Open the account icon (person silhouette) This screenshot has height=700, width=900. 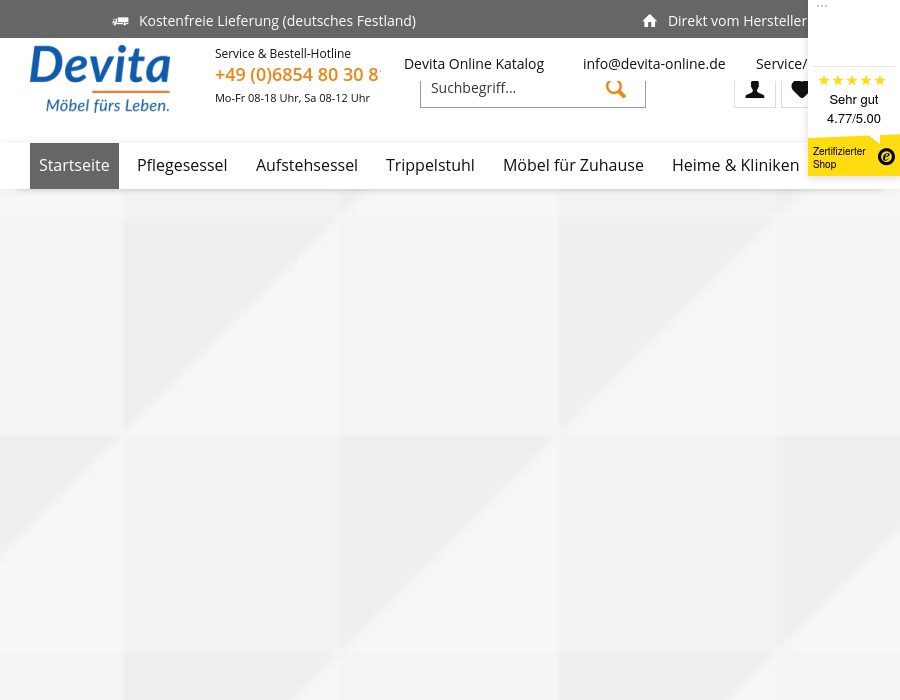point(755,88)
